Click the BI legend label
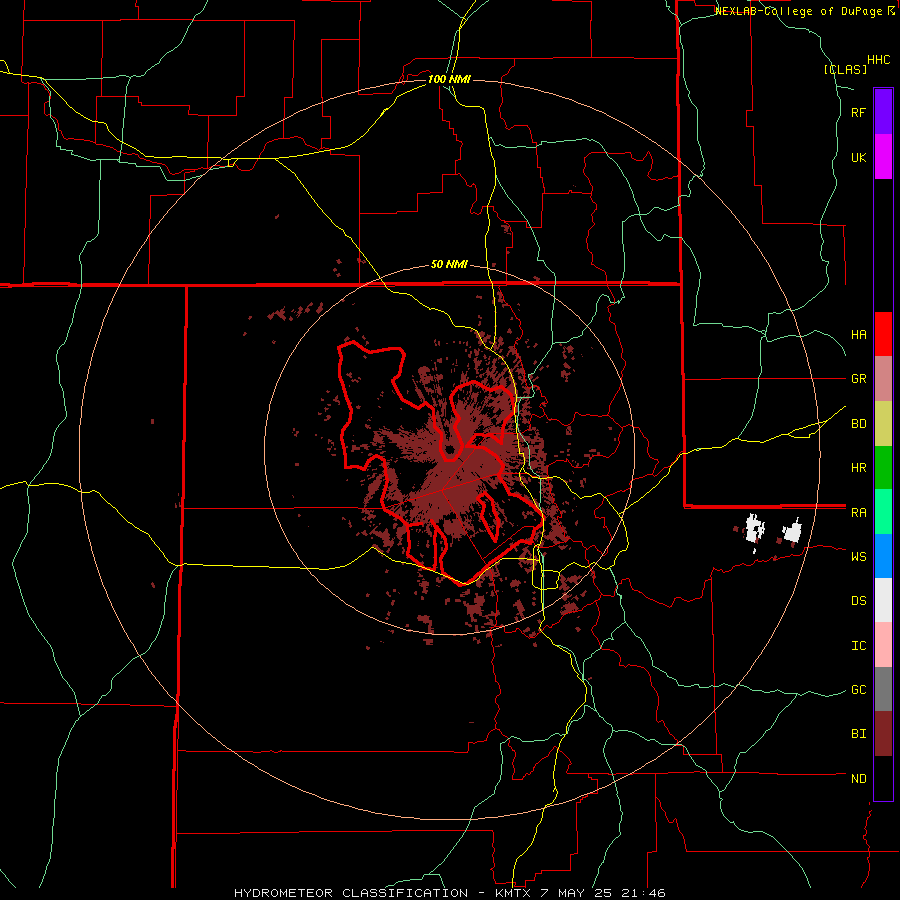The width and height of the screenshot is (900, 900). pyautogui.click(x=858, y=734)
